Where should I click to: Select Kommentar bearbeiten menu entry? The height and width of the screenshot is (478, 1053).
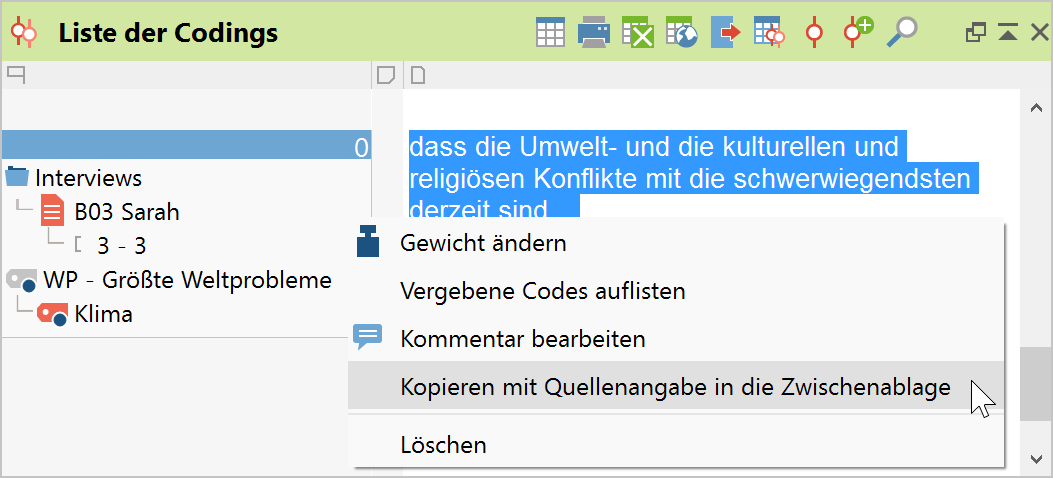522,339
